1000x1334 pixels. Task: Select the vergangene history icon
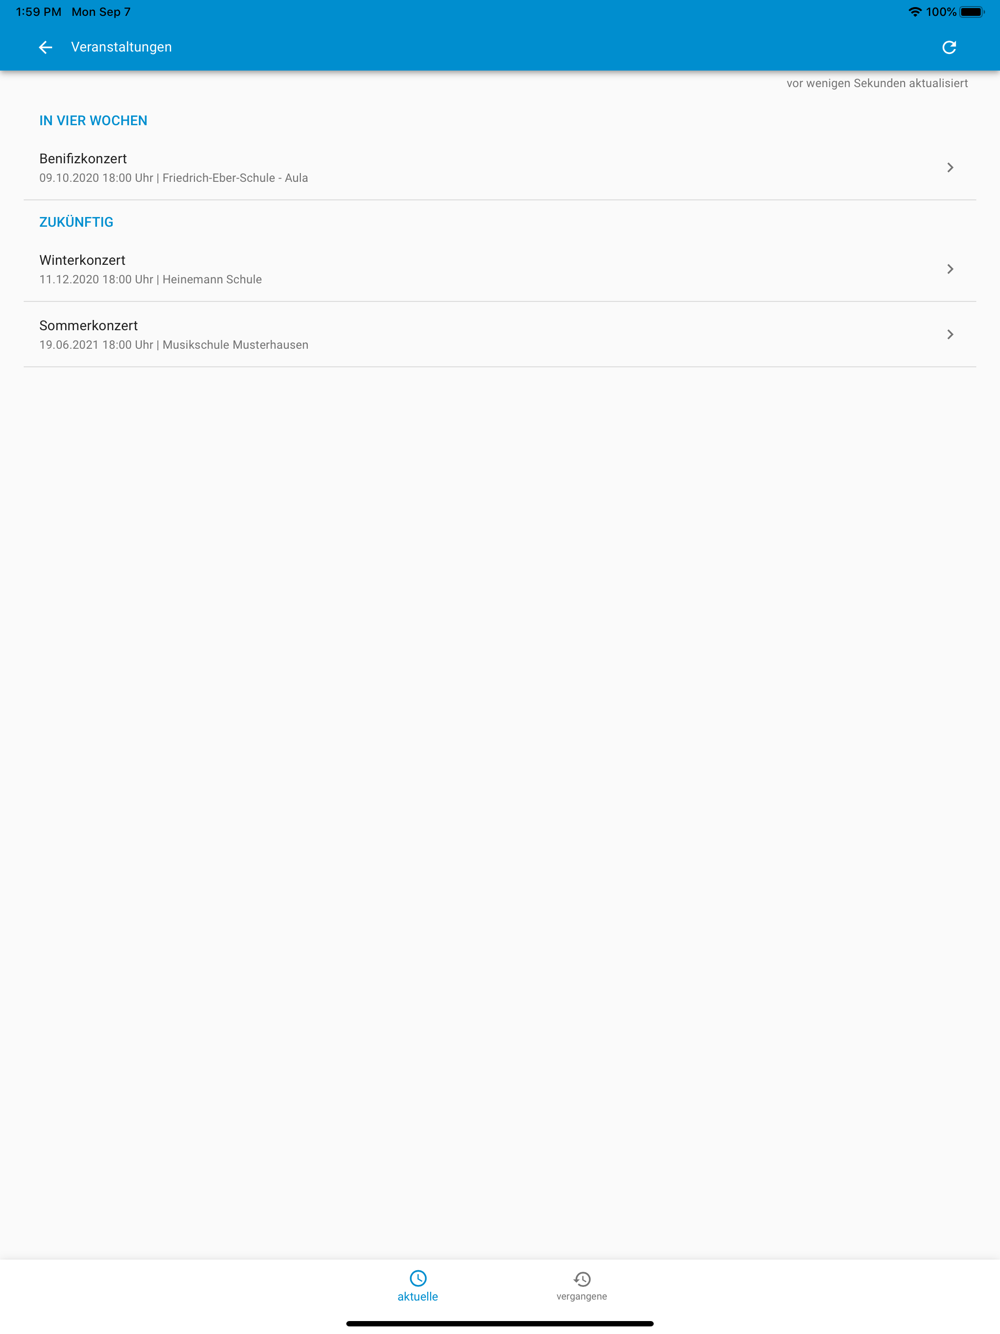pos(582,1279)
